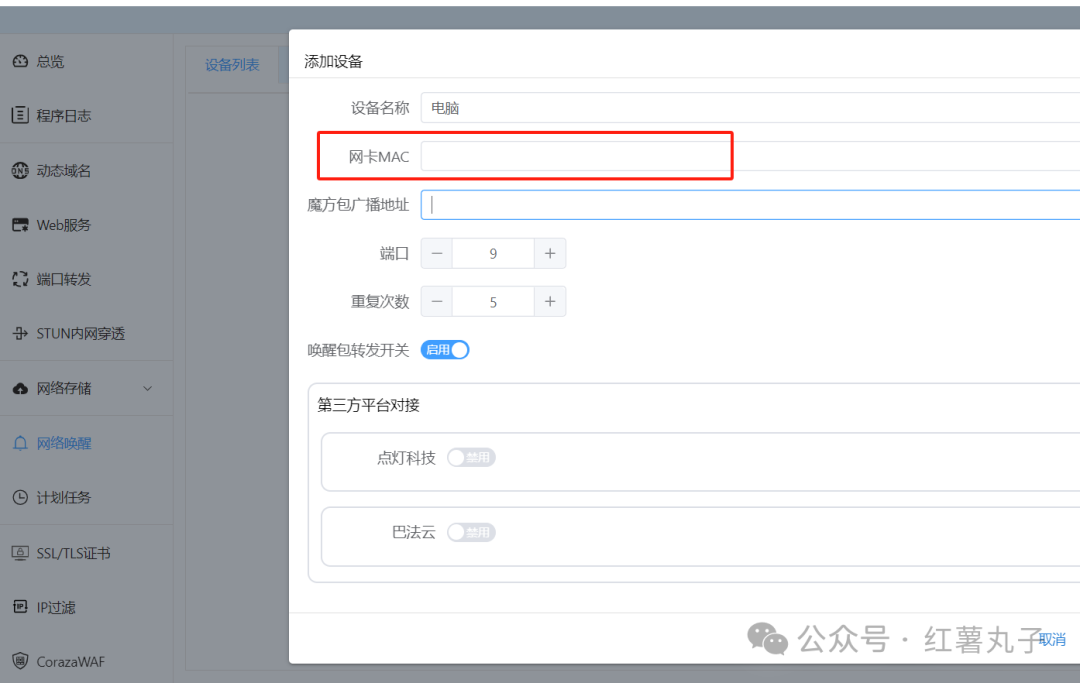1080x683 pixels.
Task: Click the 端口 number field showing 9
Action: [493, 253]
